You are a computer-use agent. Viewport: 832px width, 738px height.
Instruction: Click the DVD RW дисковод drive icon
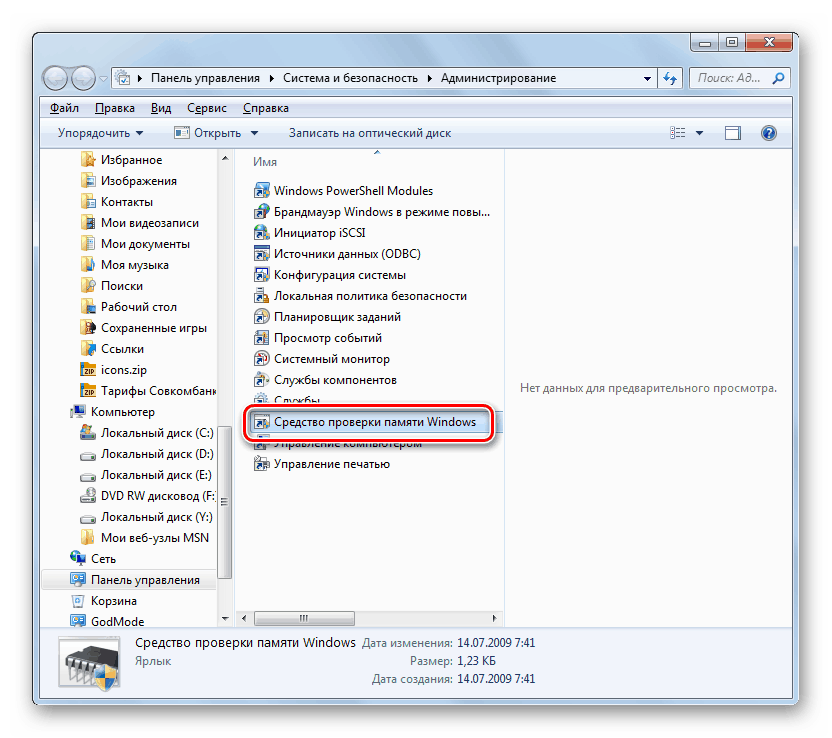pos(88,496)
